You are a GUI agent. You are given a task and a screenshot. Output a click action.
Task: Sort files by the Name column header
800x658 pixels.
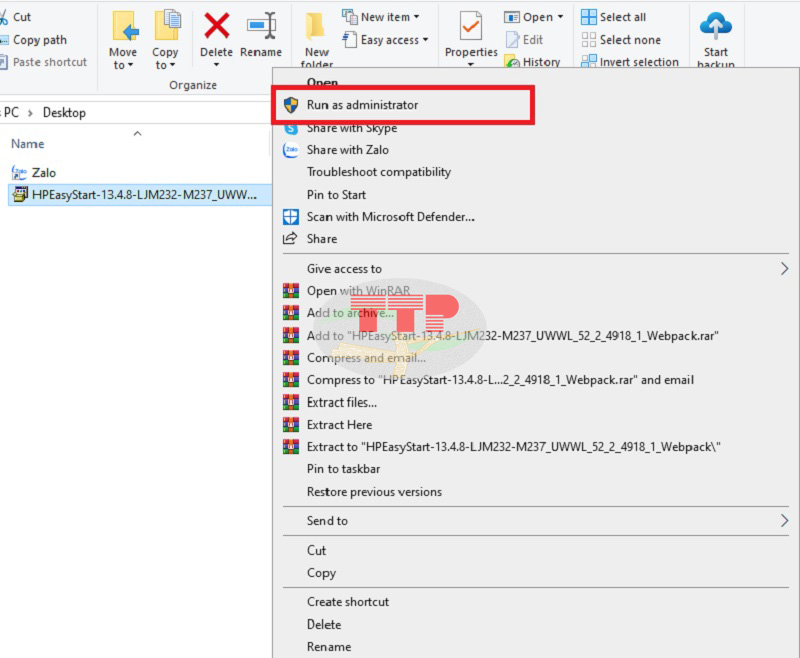pos(28,144)
